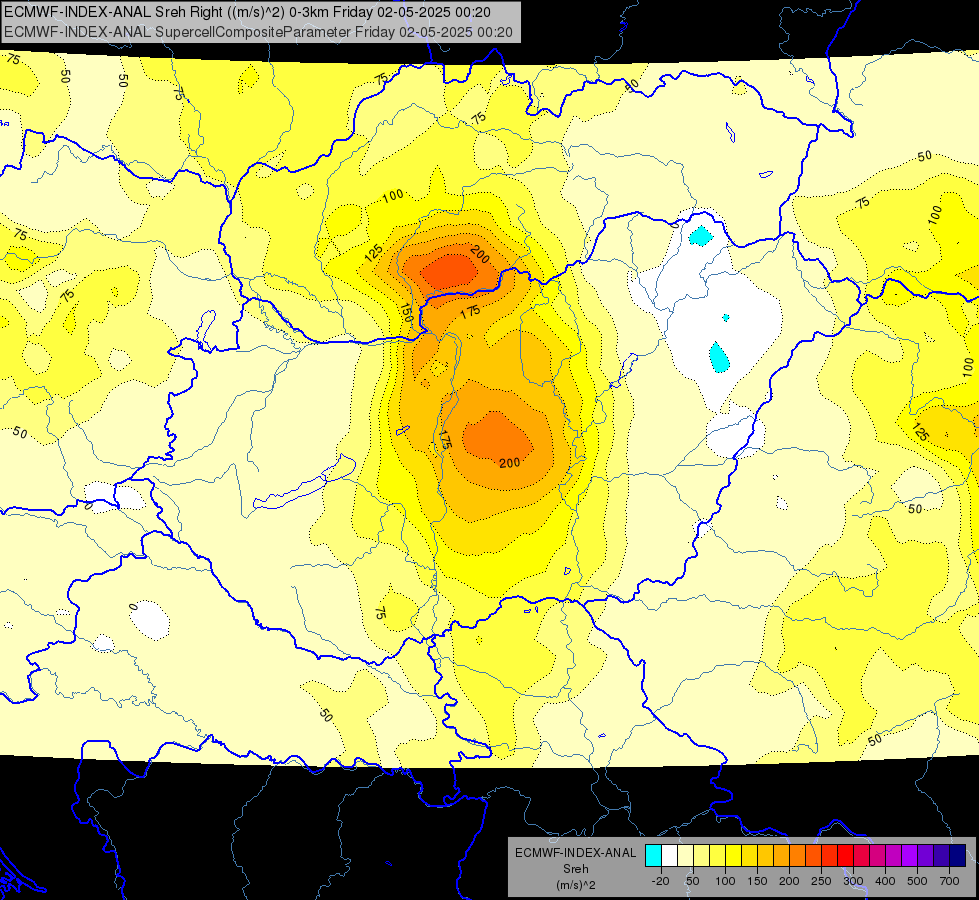979x900 pixels.
Task: Click the 150 contour label on the map
Action: point(406,312)
